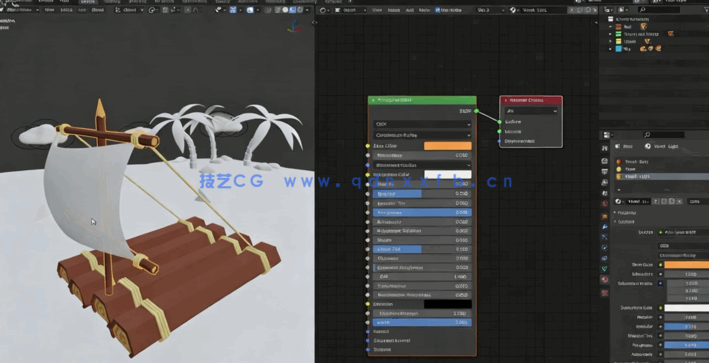Open the Select menu in node editor
Image resolution: width=709 pixels, height=363 pixels.
tap(394, 10)
